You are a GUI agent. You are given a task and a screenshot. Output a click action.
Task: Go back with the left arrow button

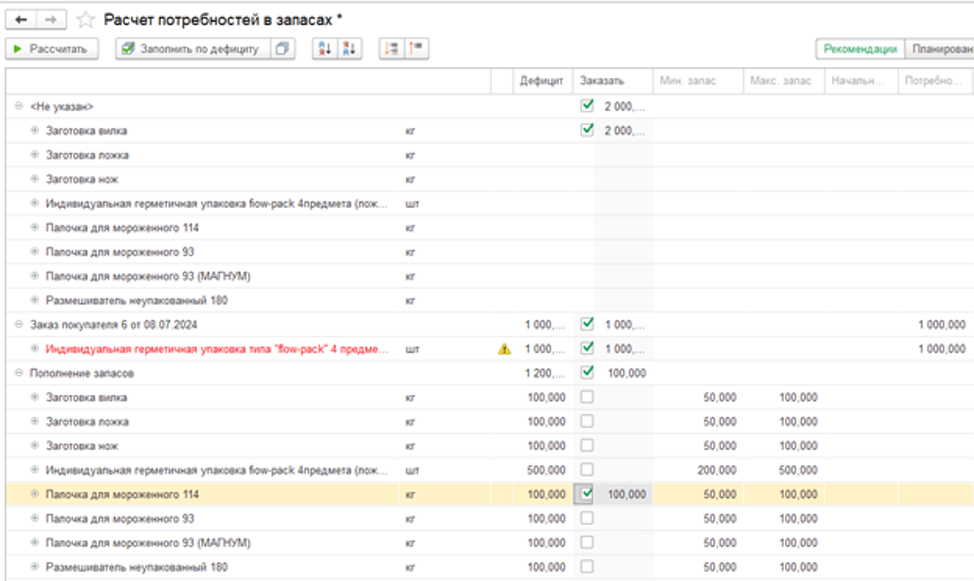click(20, 20)
